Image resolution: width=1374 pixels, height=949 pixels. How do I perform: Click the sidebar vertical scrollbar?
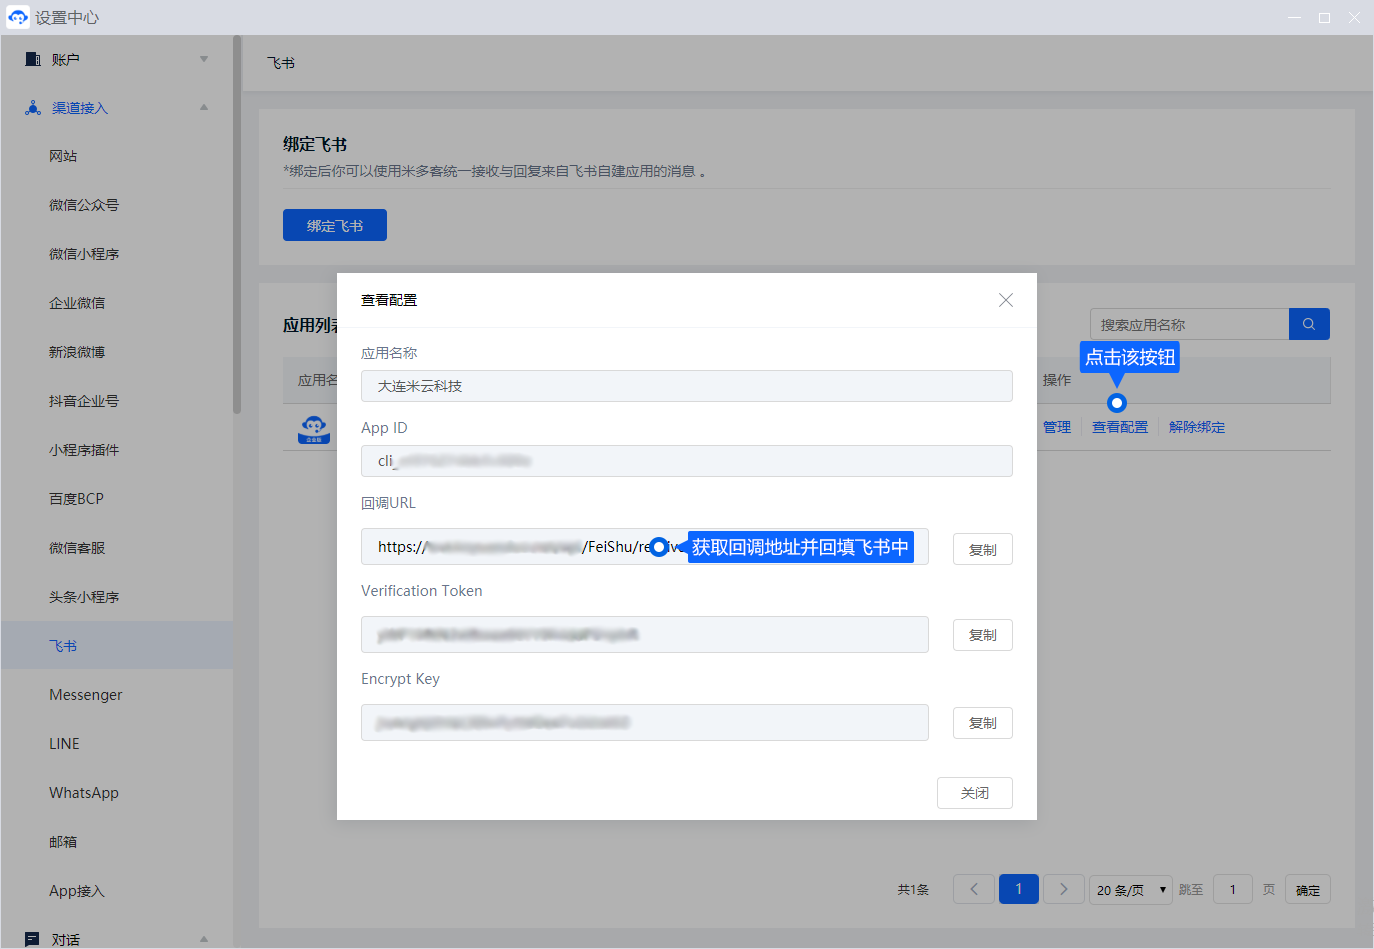pos(237,225)
